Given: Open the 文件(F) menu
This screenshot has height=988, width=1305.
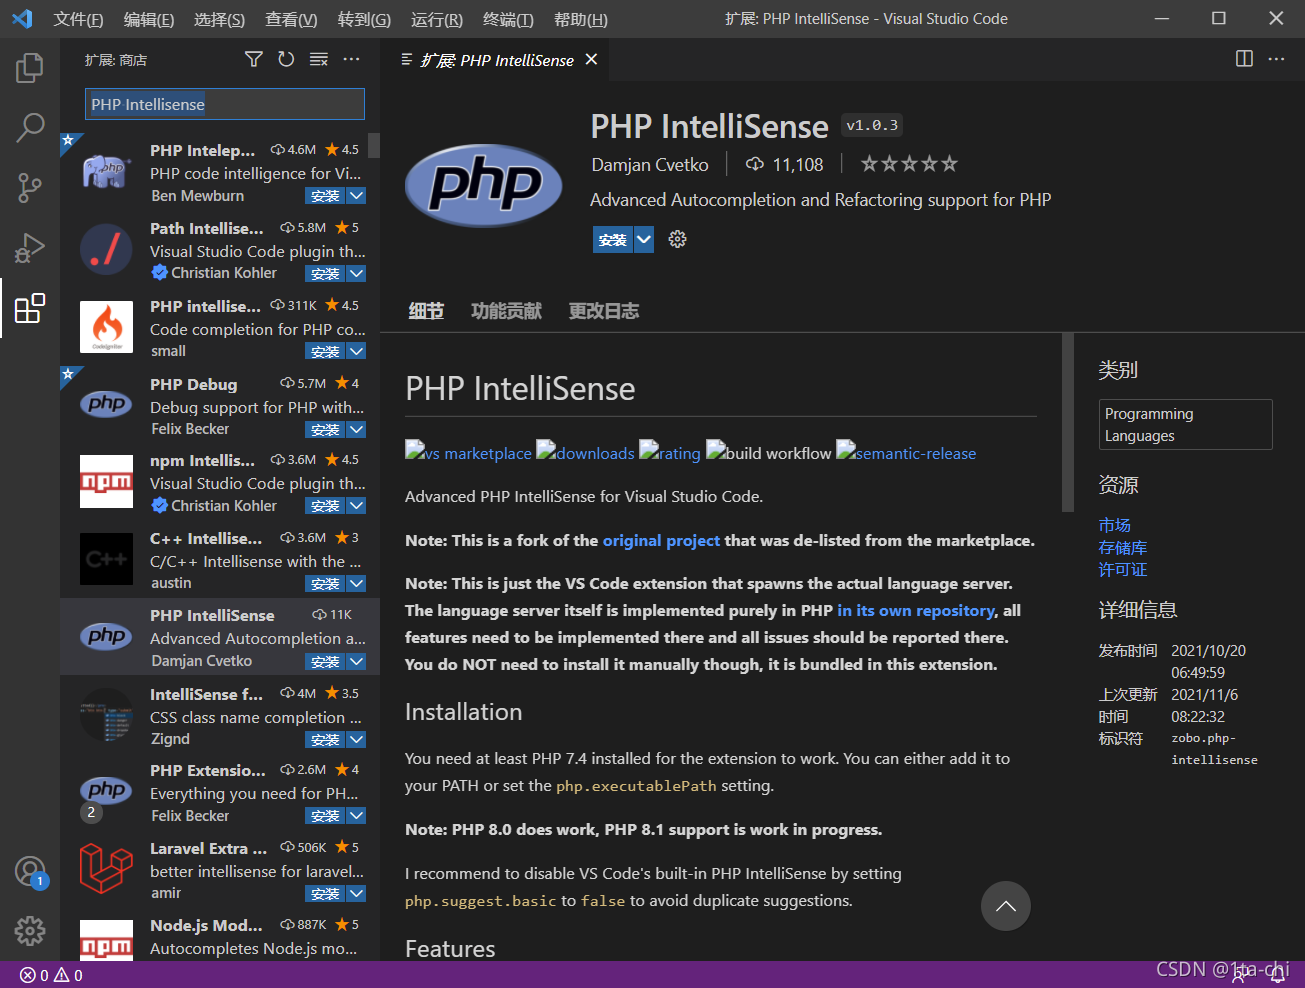Looking at the screenshot, I should pos(78,19).
